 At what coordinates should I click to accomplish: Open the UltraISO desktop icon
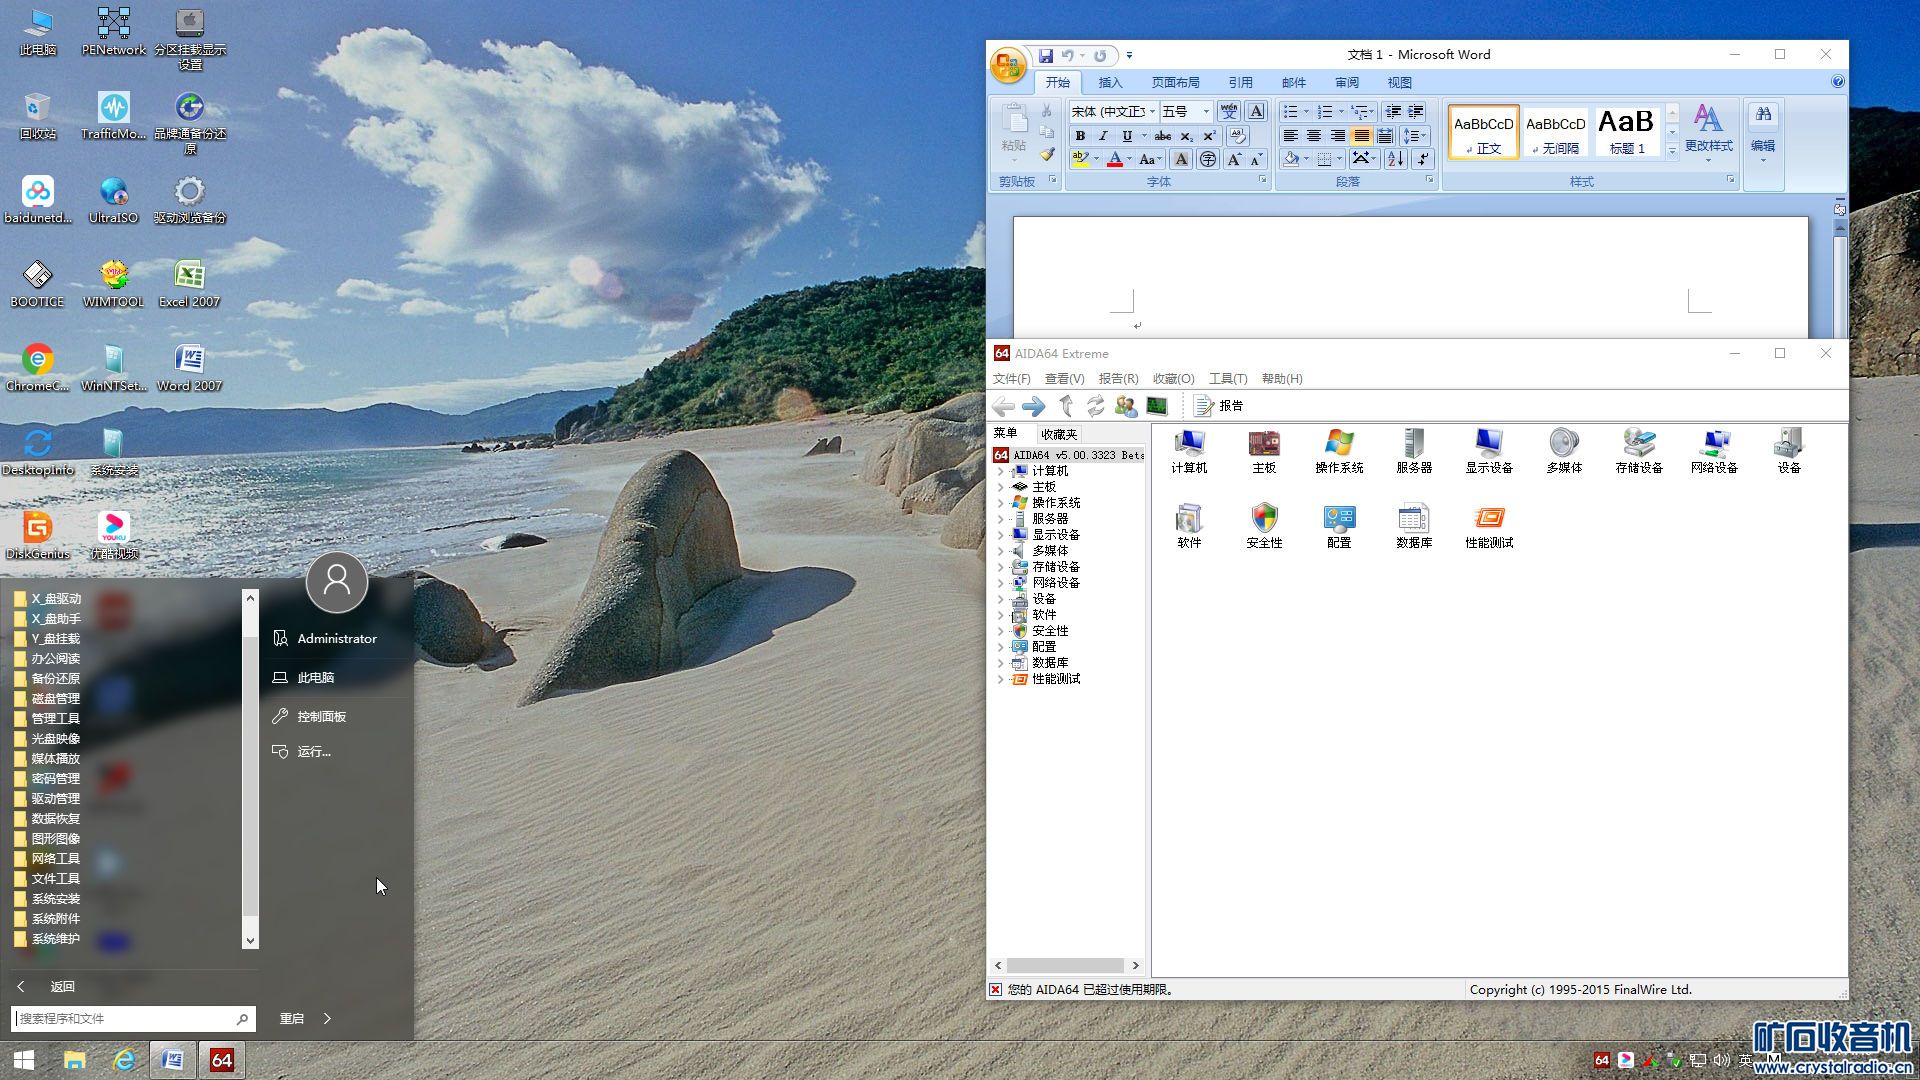coord(113,199)
